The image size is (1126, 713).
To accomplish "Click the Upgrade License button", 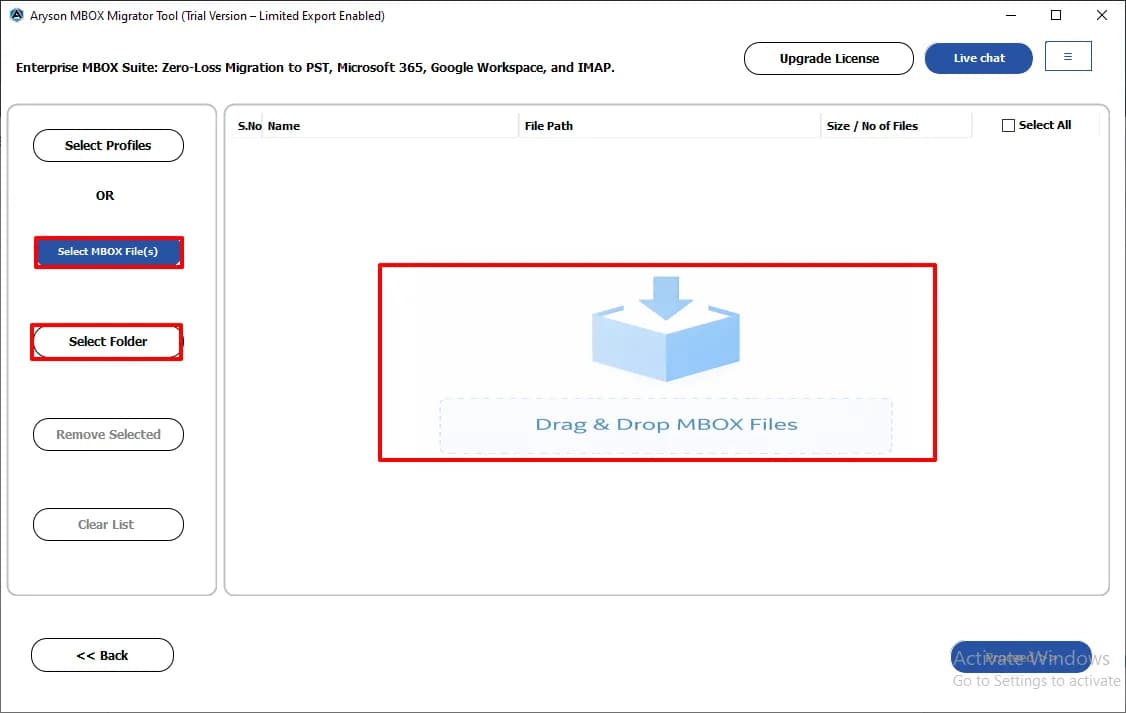I will pos(829,58).
